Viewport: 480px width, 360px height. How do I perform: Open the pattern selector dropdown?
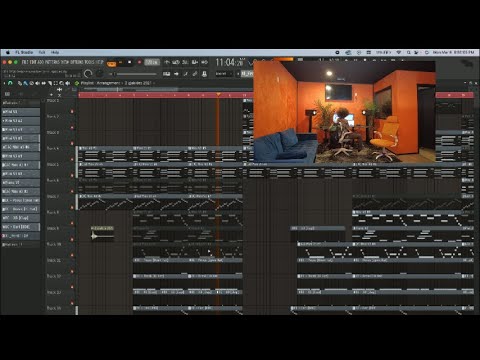click(247, 74)
